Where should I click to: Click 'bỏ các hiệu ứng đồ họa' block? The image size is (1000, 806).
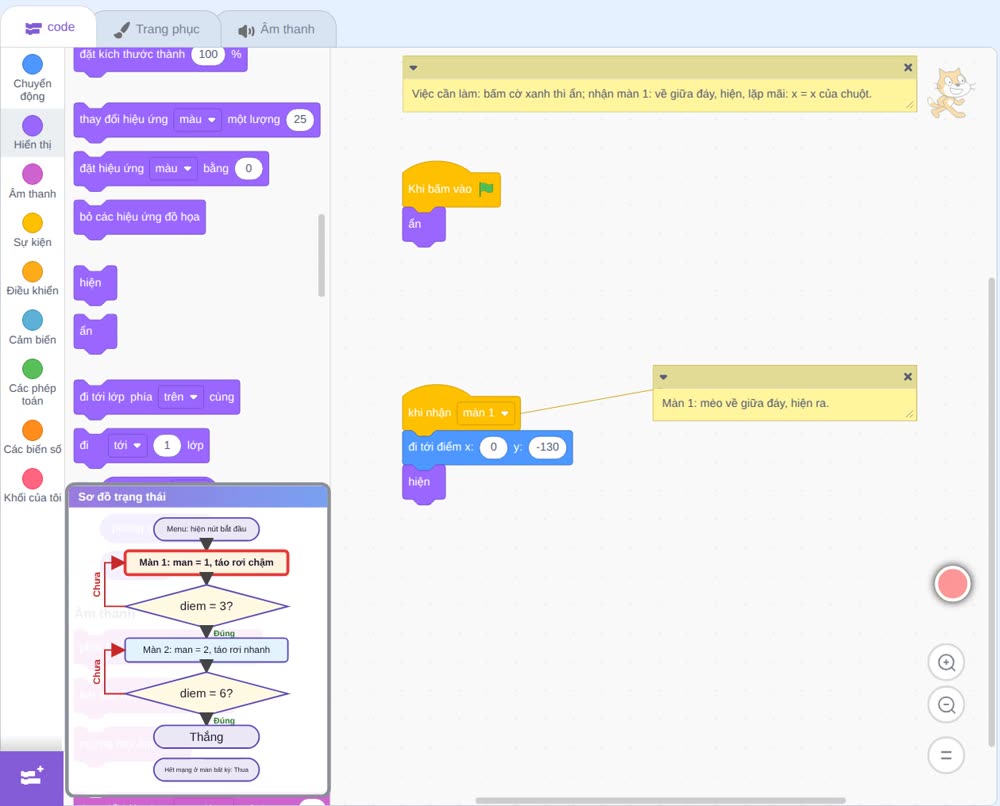point(140,218)
